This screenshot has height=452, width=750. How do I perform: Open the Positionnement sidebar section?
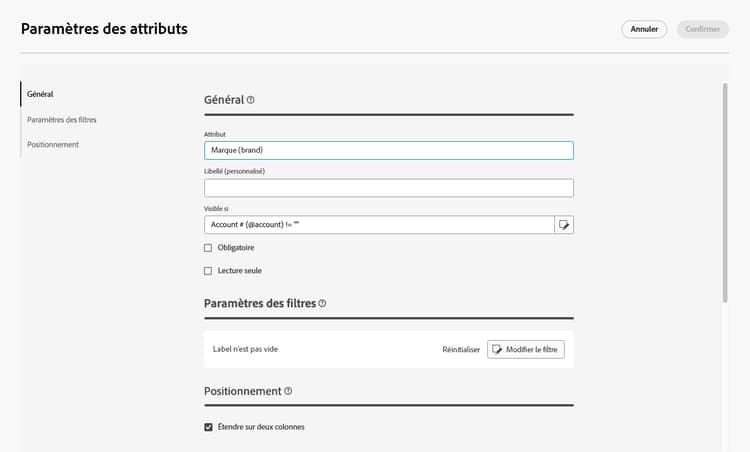[53, 145]
